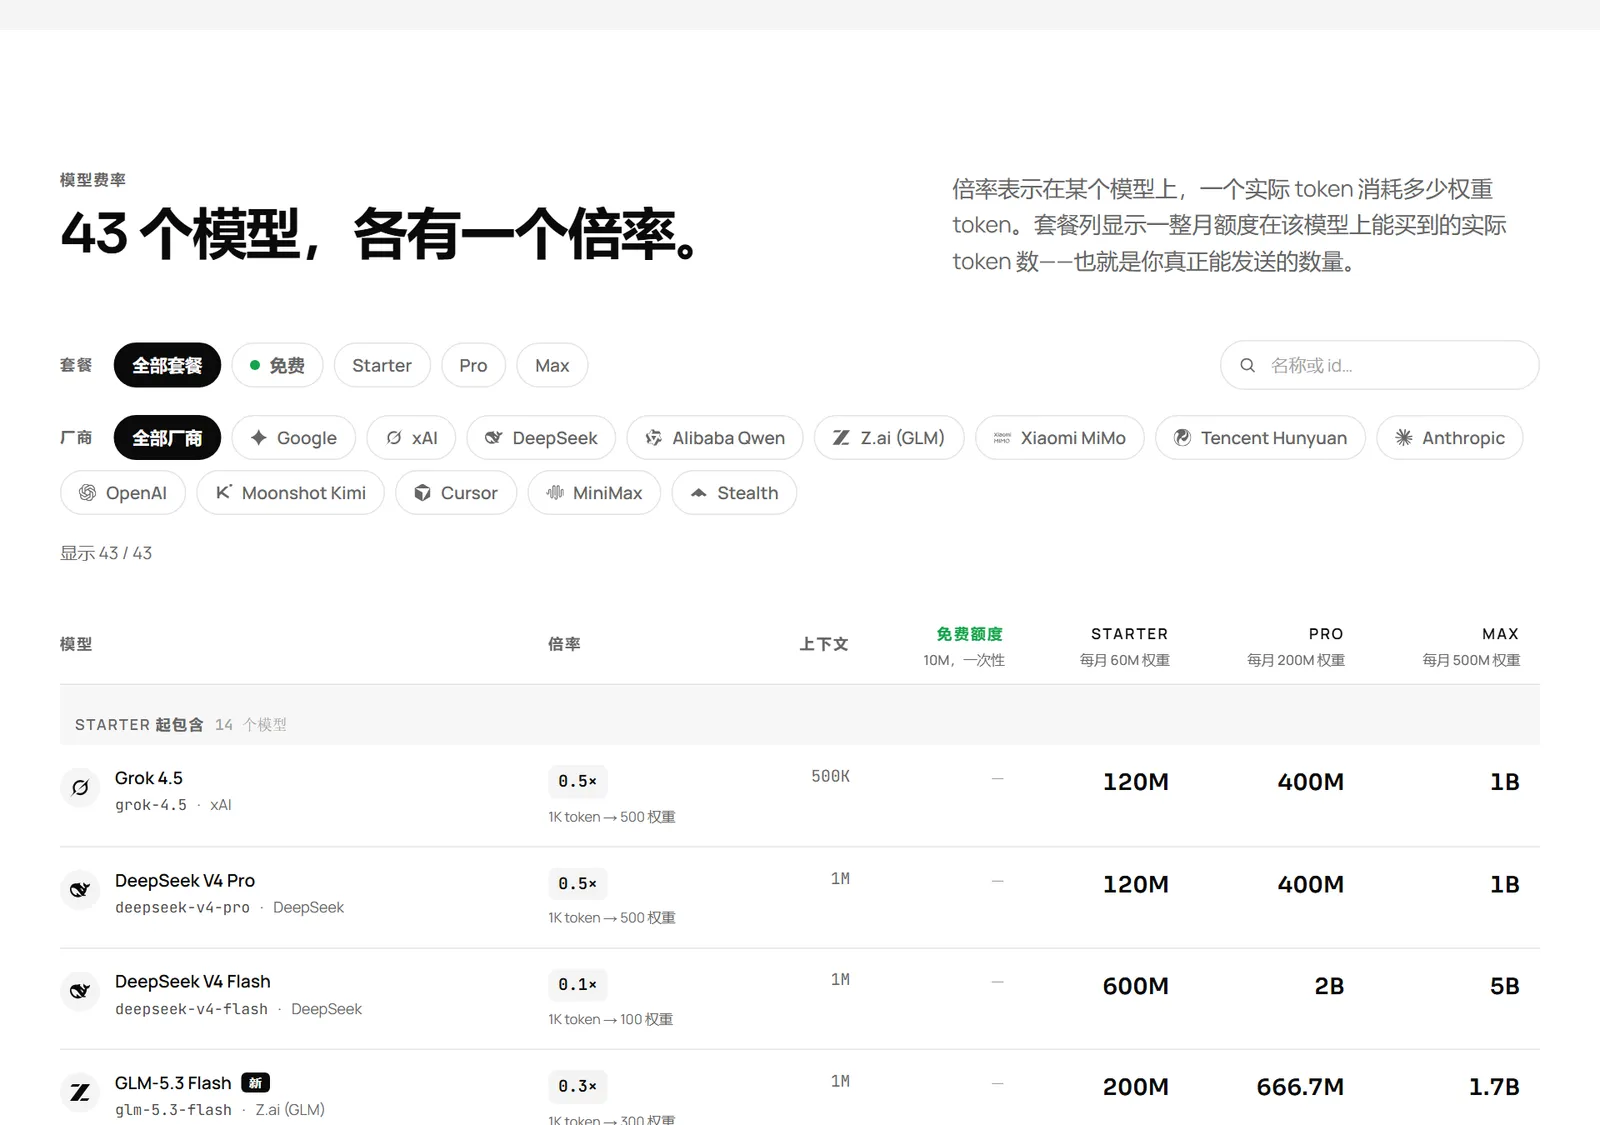
Task: Filter plans by Starter
Action: [382, 365]
